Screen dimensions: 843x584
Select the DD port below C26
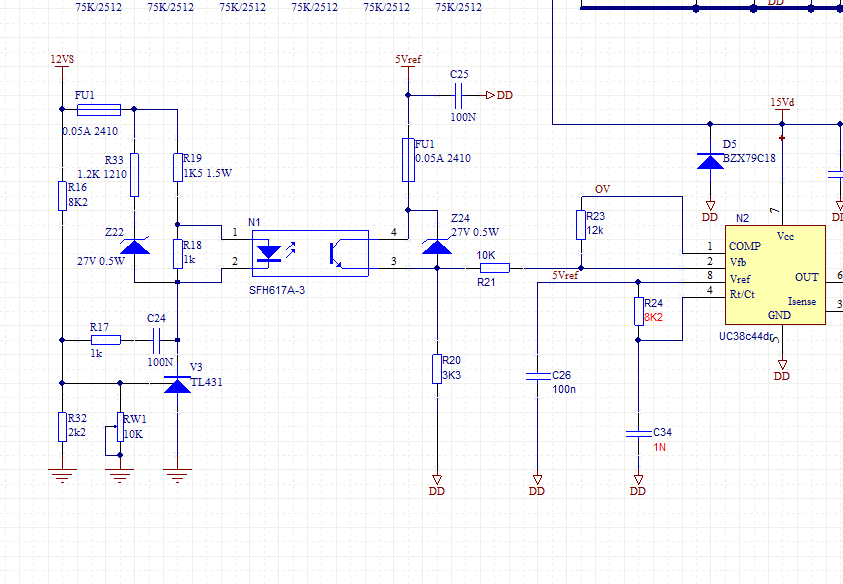tap(537, 486)
